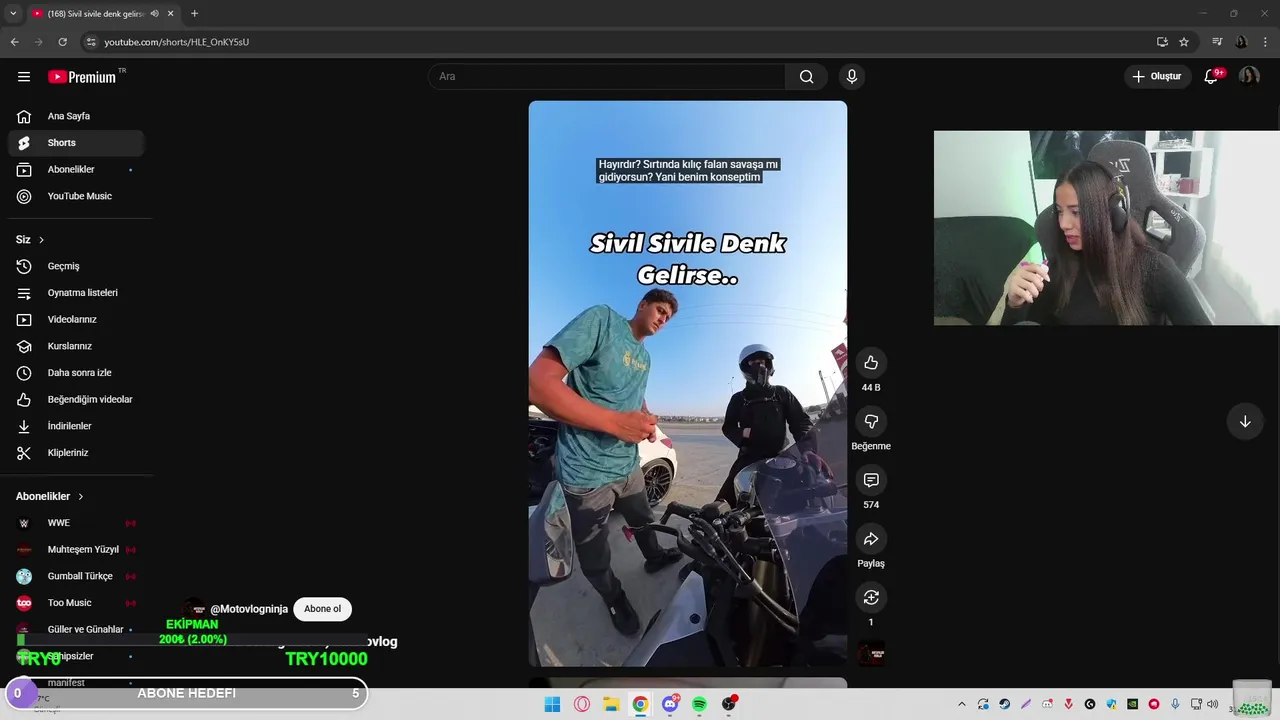
Task: Like the short with thumbs up
Action: point(871,362)
